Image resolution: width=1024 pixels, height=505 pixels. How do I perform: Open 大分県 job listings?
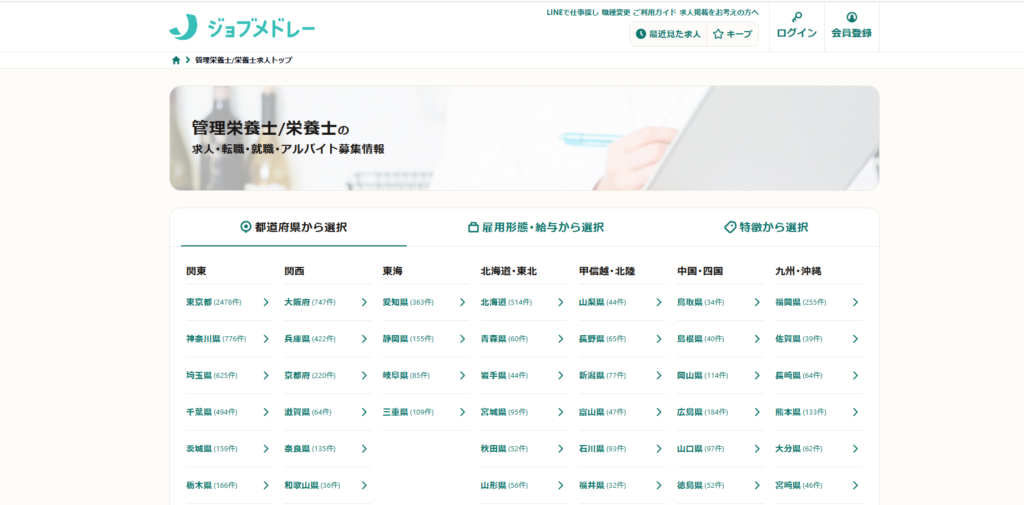click(x=818, y=449)
